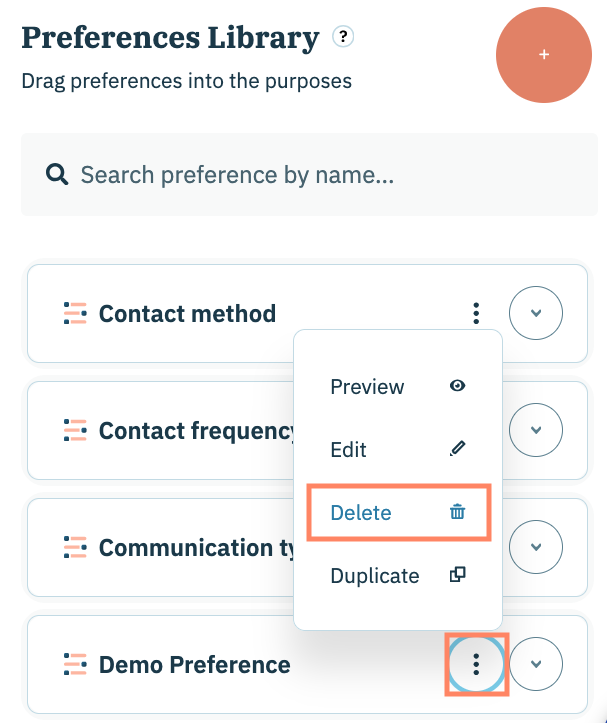Viewport: 607px width, 723px height.
Task: Click the Contact frequency drag handle icon
Action: pos(74,431)
